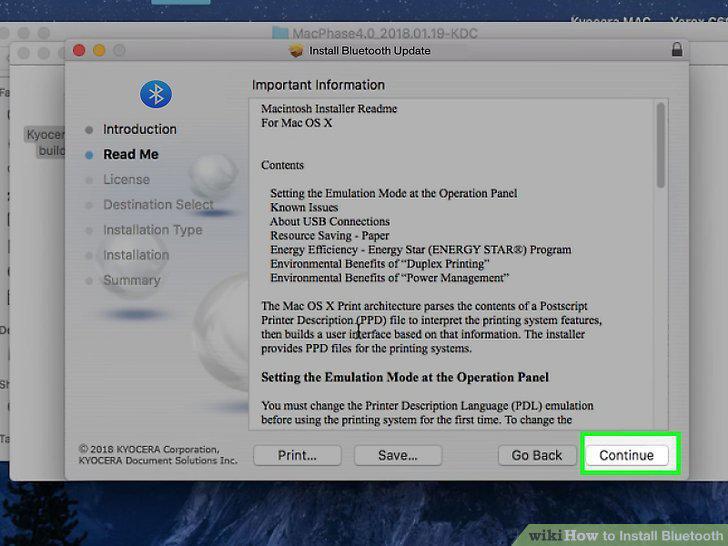728x546 pixels.
Task: Click inside the Important Information text area
Action: pyautogui.click(x=453, y=264)
